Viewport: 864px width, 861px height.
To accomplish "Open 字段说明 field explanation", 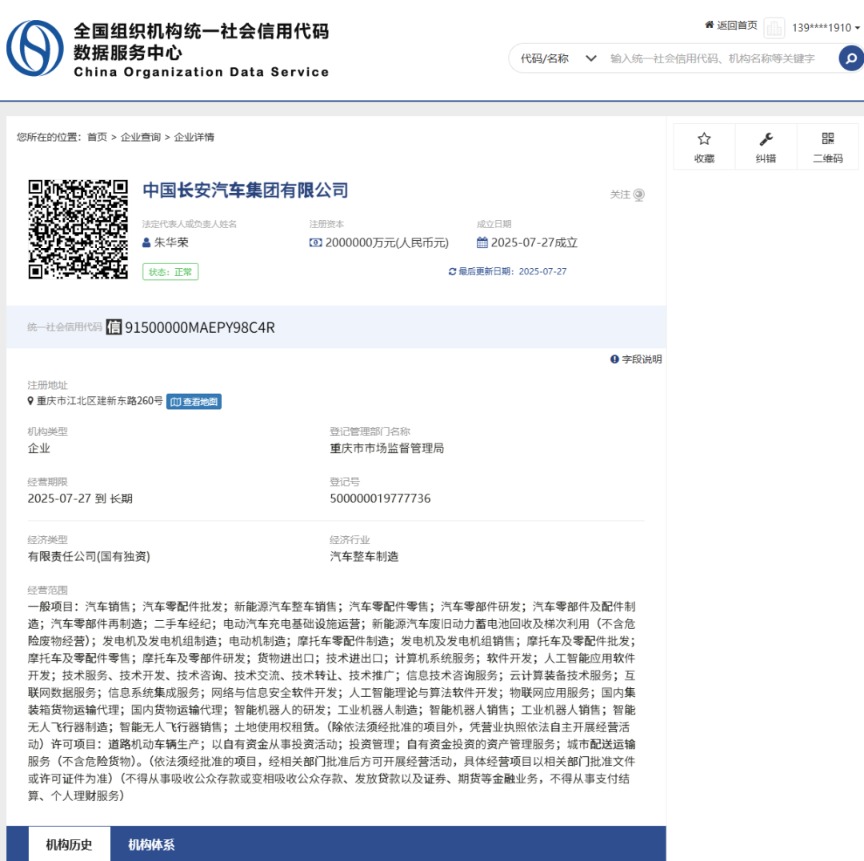I will pos(641,359).
